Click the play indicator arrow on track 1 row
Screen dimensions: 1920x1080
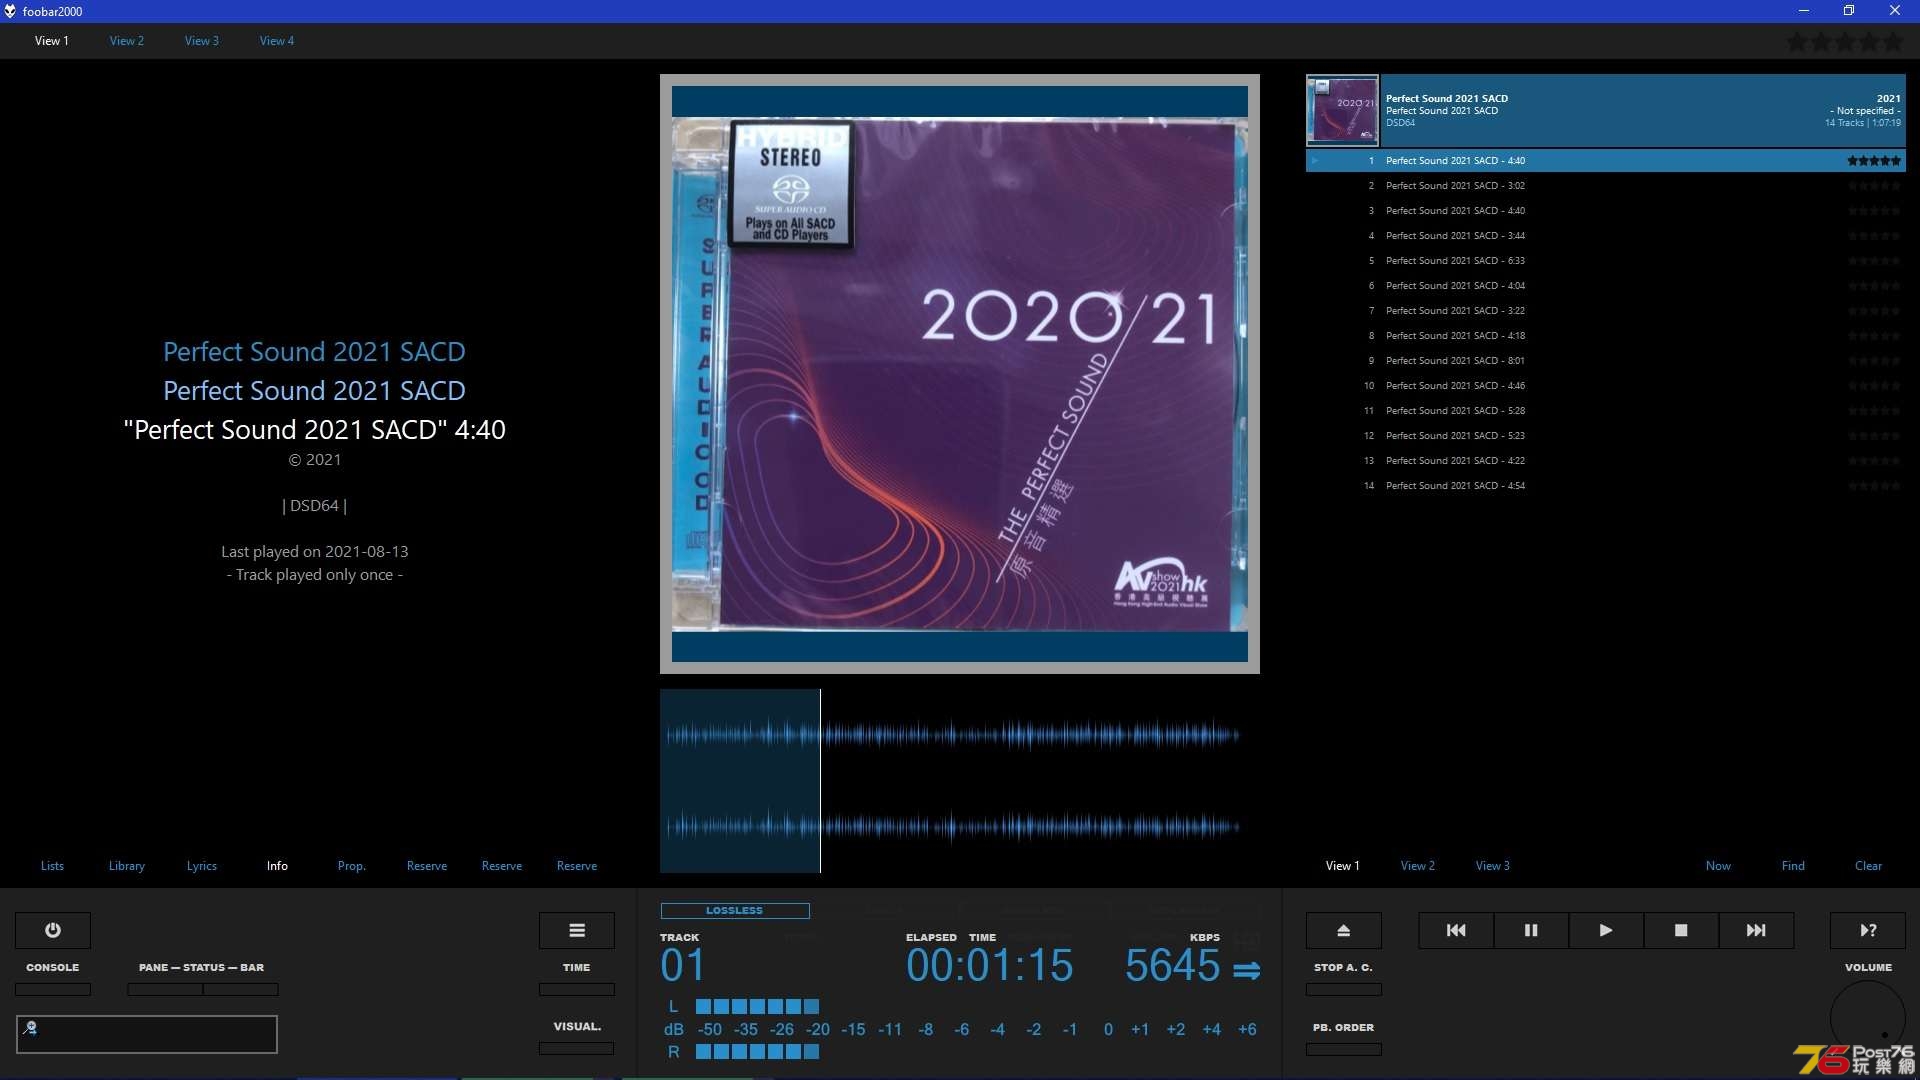(1315, 160)
